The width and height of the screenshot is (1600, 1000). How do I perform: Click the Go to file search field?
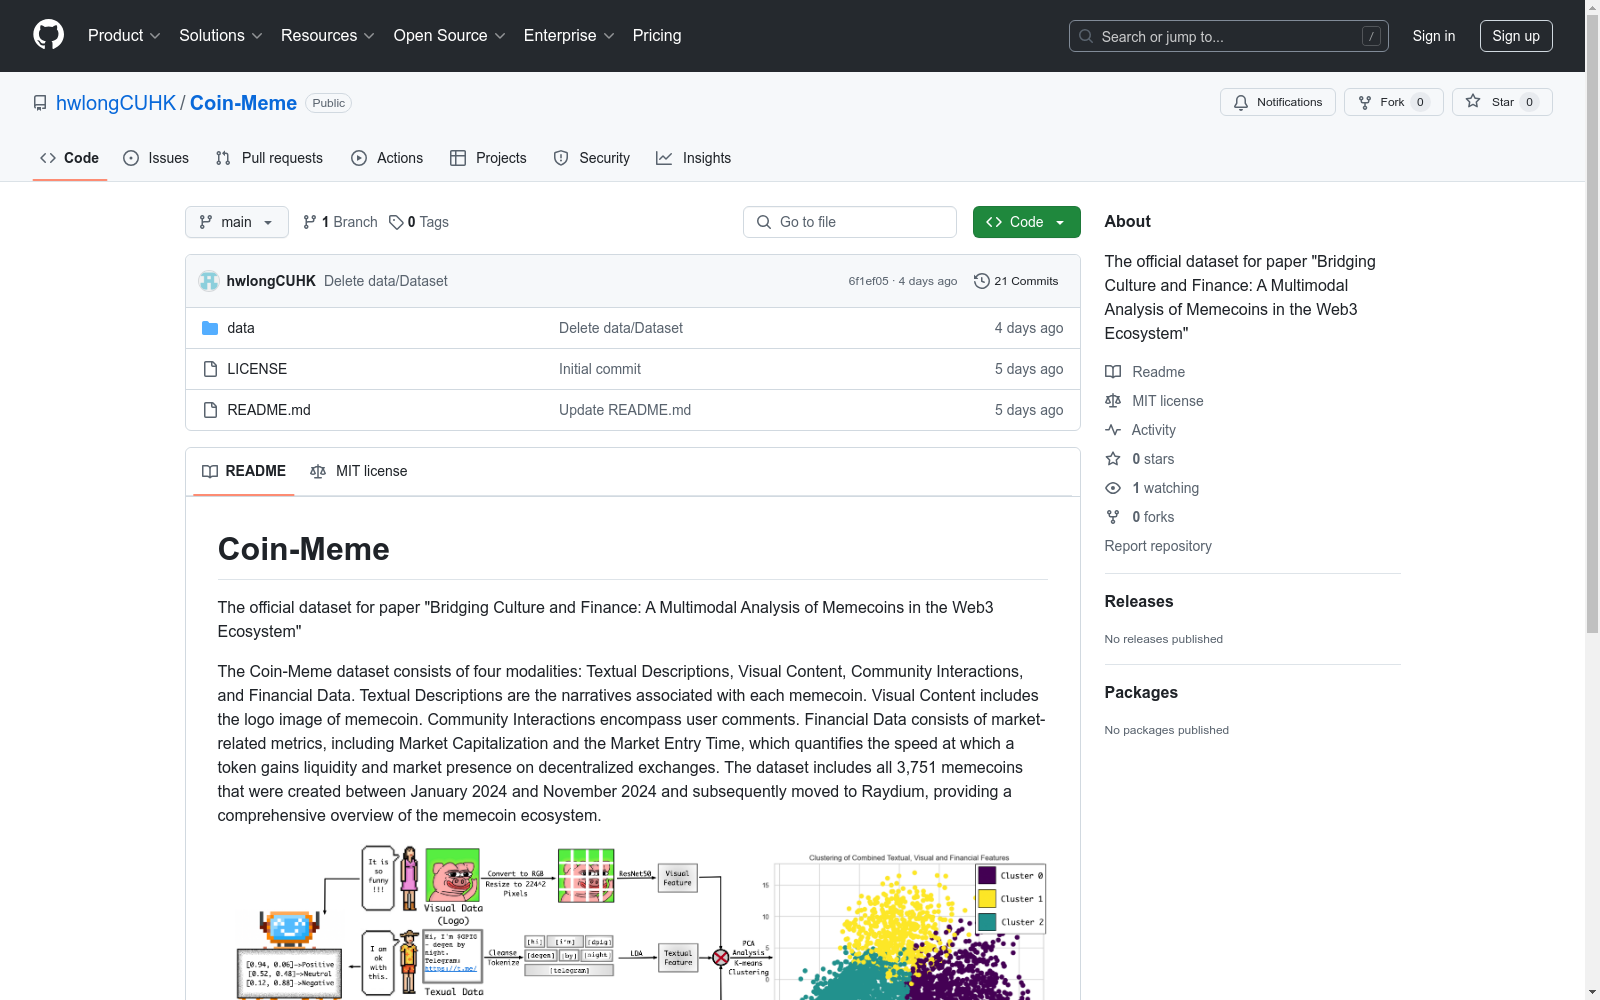[x=850, y=222]
